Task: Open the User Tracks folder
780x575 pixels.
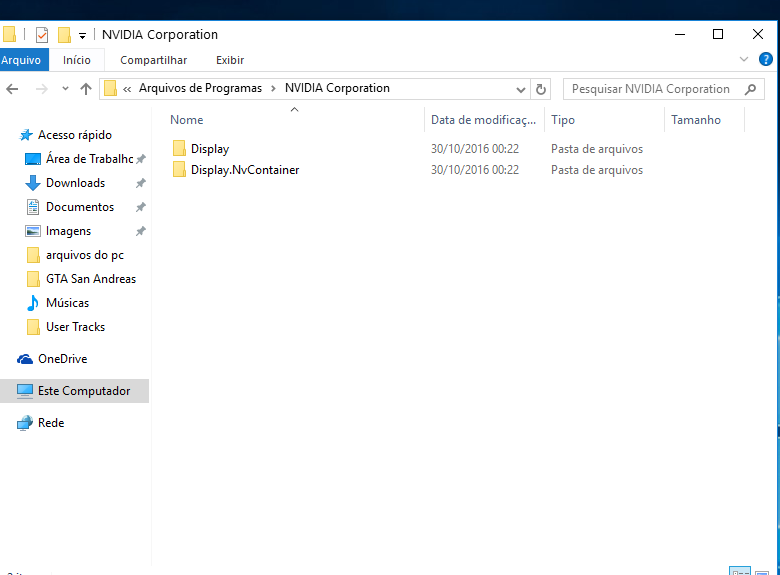Action: click(75, 327)
